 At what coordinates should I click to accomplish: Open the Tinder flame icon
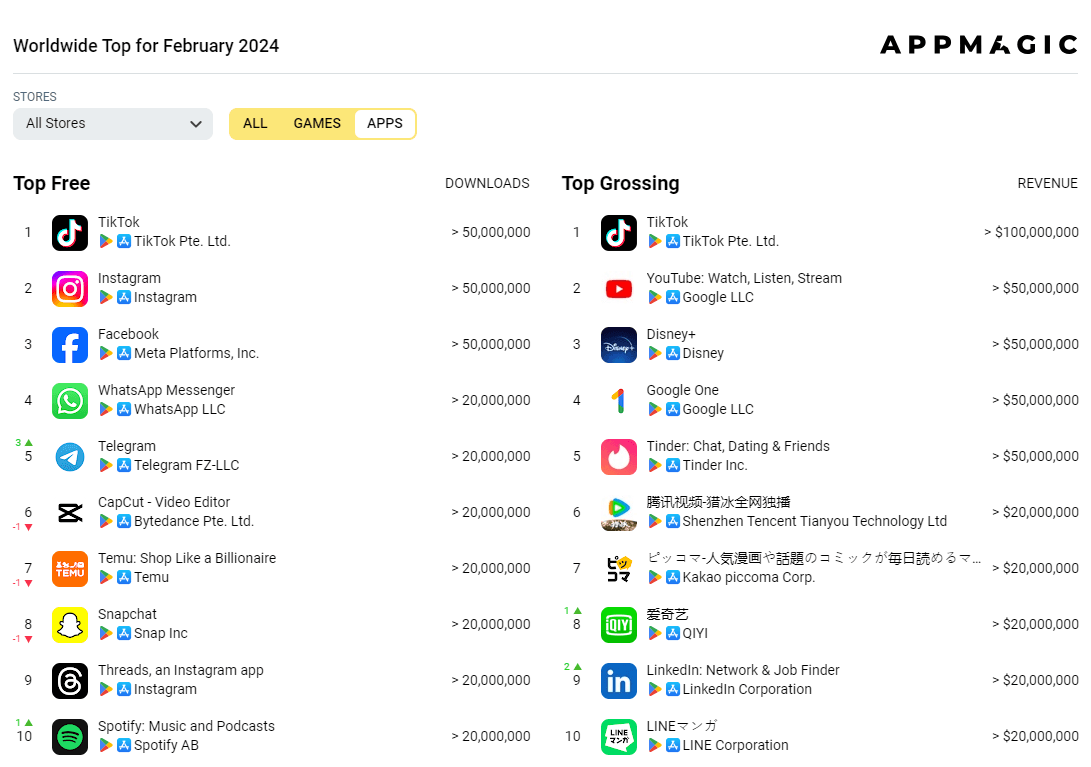click(x=619, y=457)
